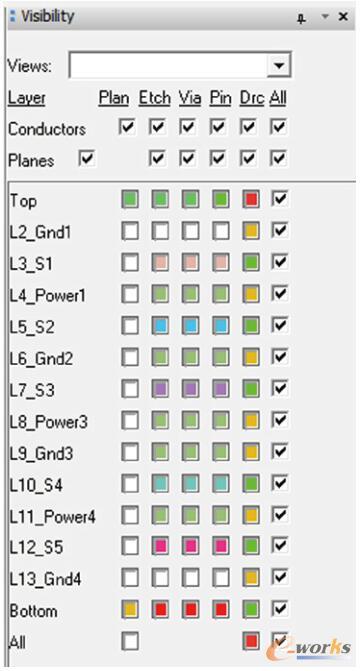Check the empty Plan box in All row
Viewport: 361px width, 671px height.
click(130, 641)
